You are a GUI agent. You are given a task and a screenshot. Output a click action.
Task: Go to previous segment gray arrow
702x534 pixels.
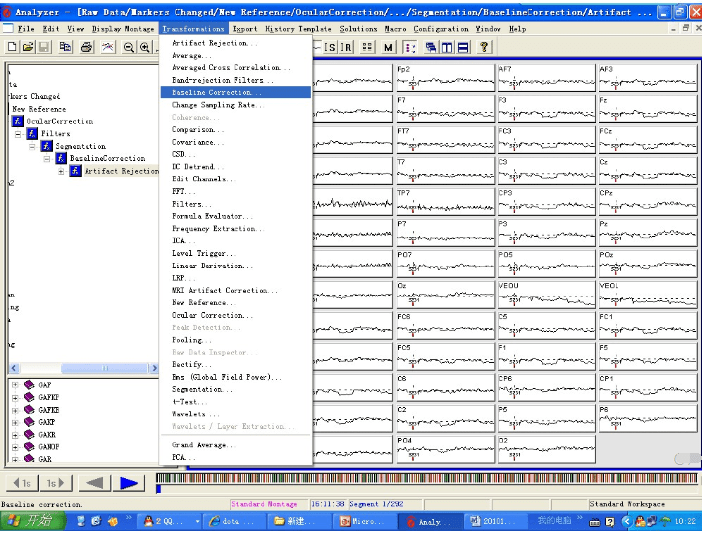click(x=94, y=483)
